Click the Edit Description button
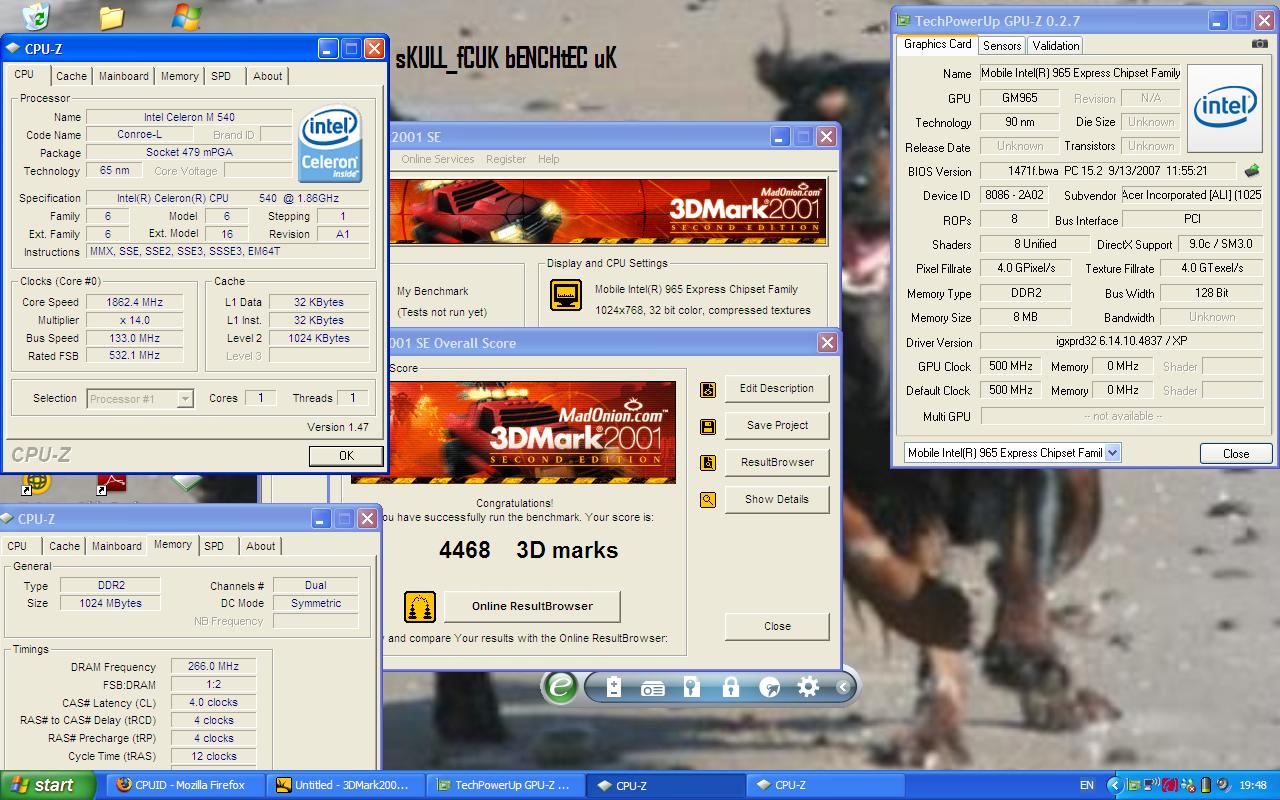This screenshot has width=1280, height=800. coord(777,389)
